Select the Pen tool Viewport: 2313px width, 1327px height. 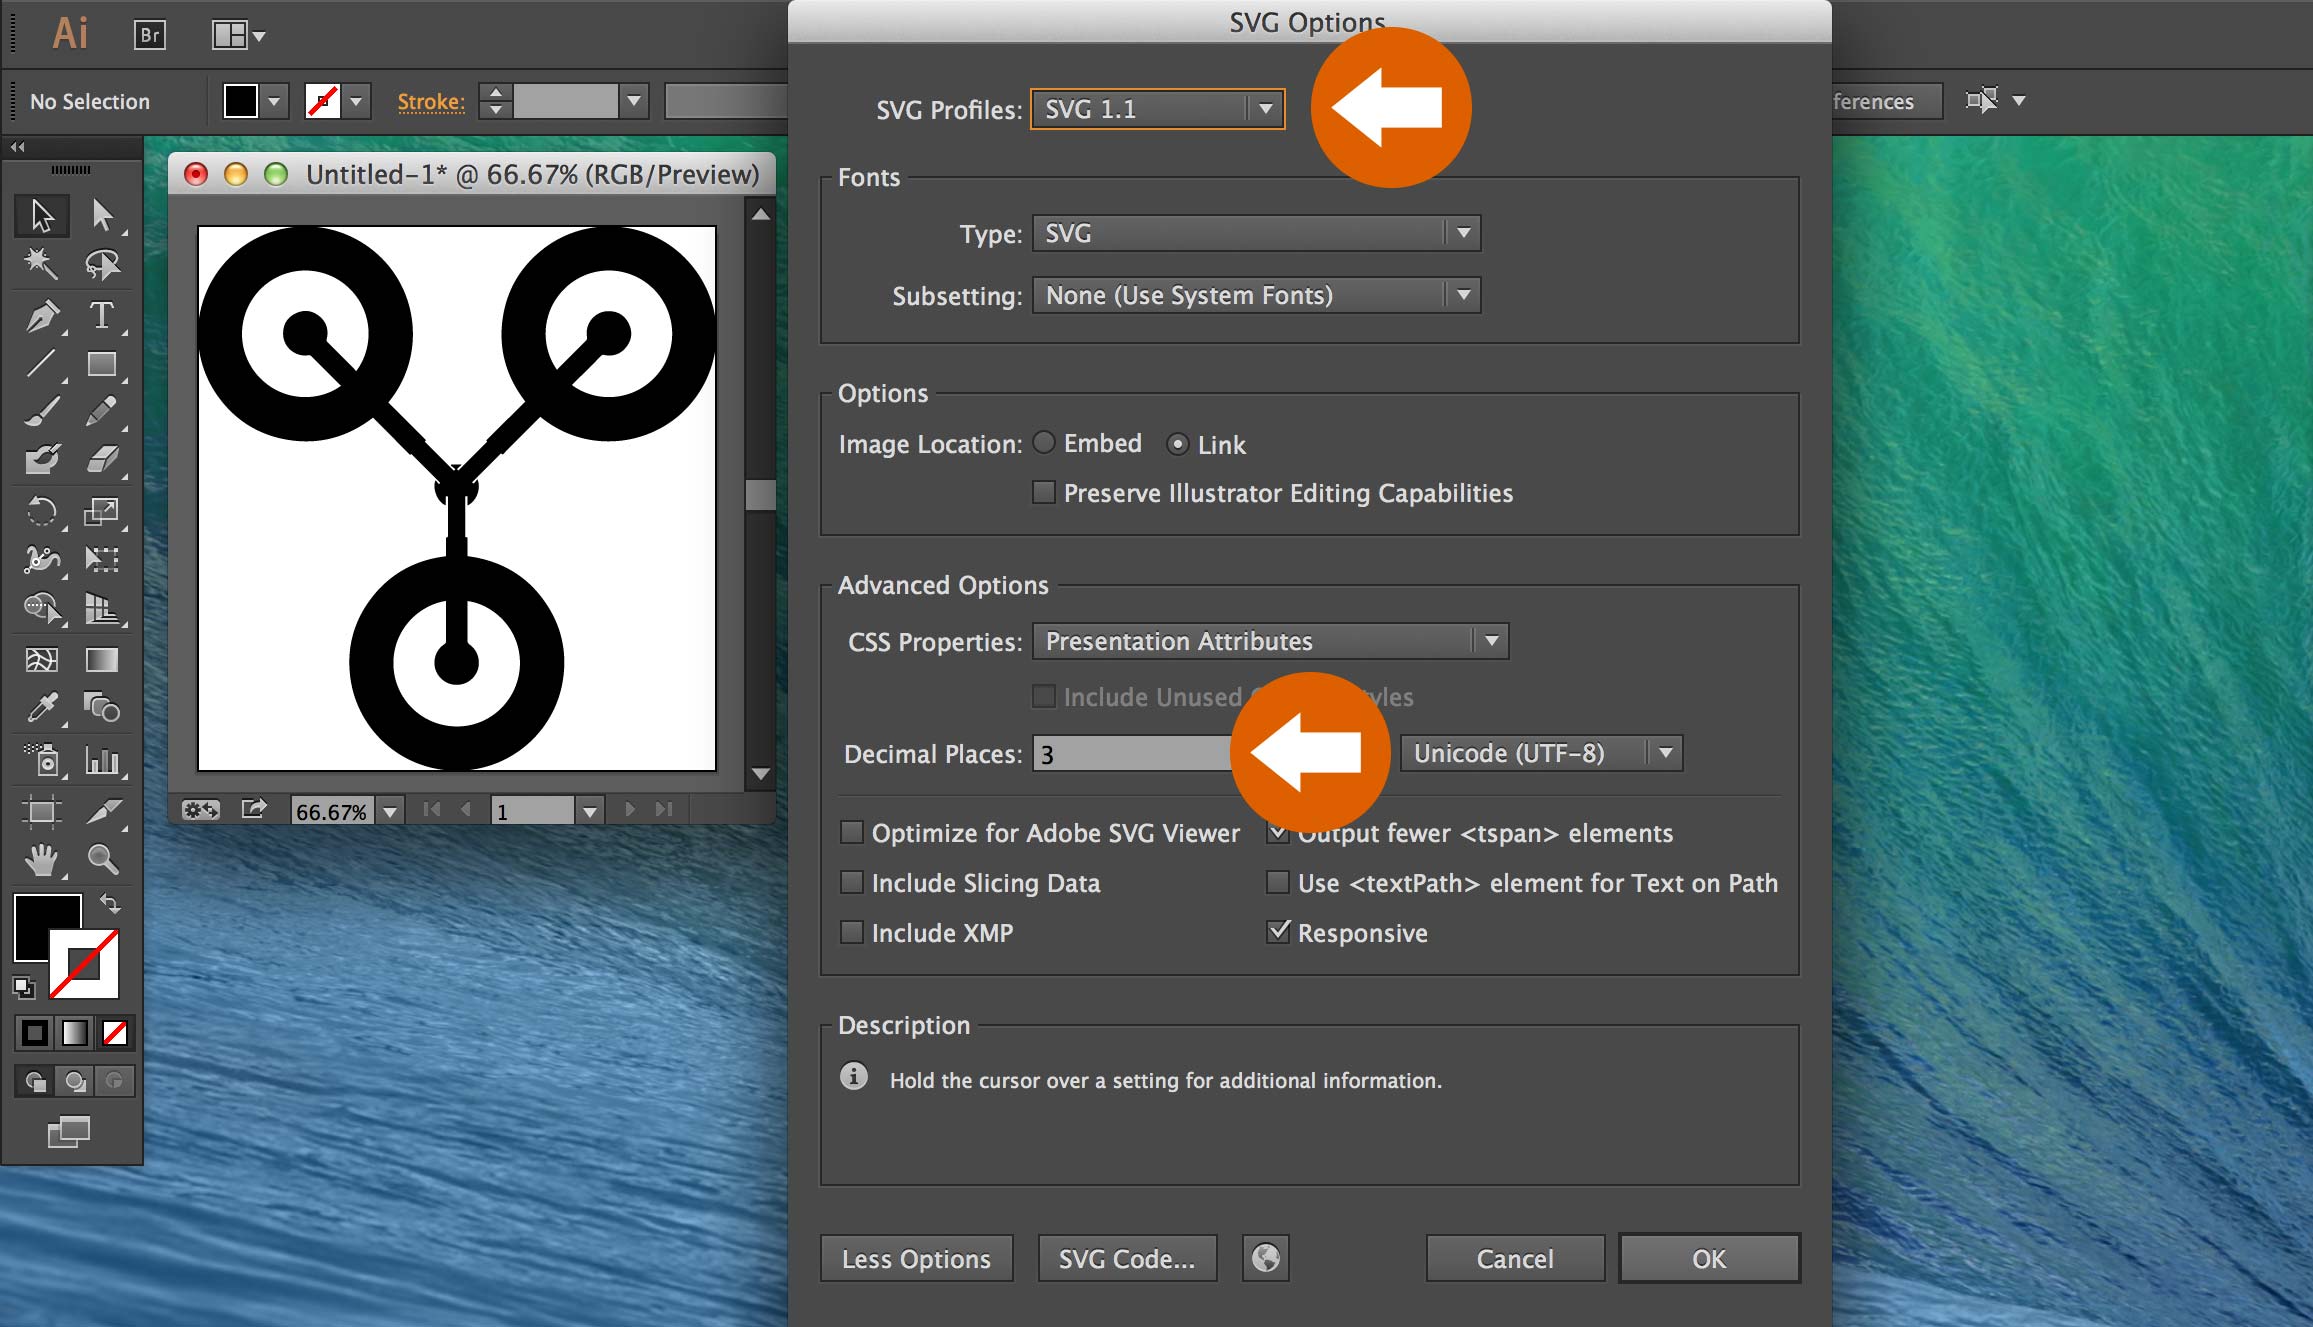click(x=42, y=316)
